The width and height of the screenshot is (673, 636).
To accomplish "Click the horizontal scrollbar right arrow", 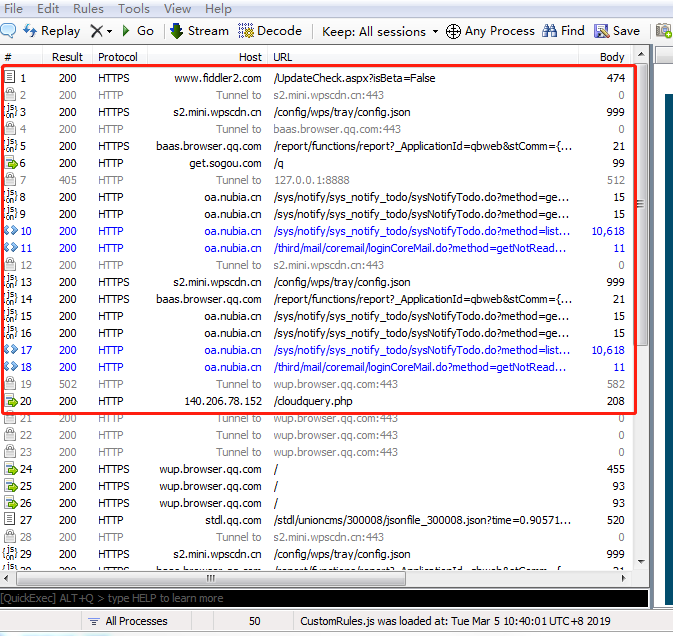I will (624, 578).
